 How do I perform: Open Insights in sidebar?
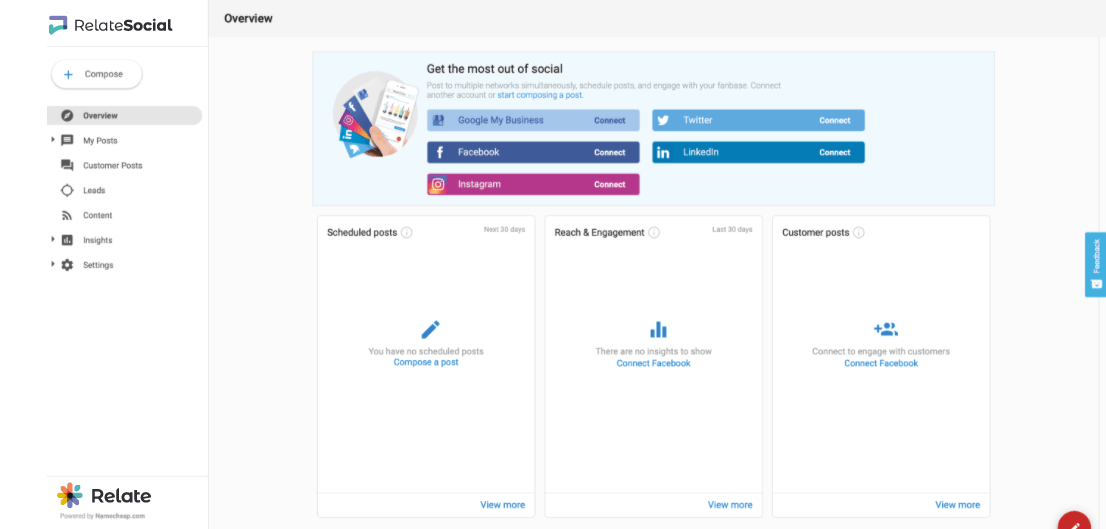(97, 240)
